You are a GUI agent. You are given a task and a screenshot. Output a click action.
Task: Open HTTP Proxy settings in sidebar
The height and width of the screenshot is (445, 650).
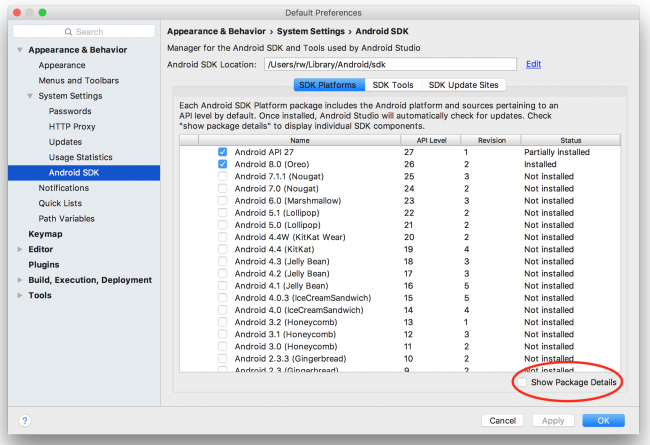73,127
